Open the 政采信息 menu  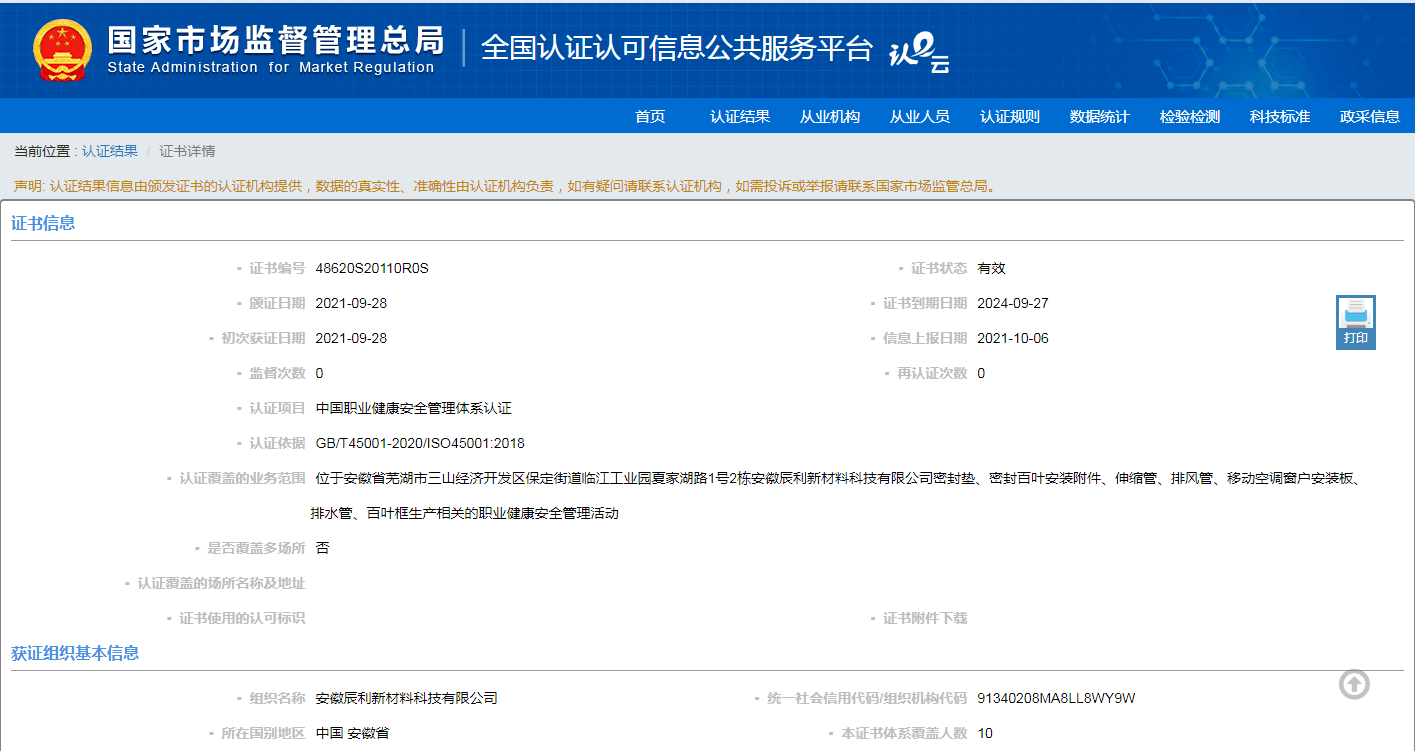tap(1370, 116)
